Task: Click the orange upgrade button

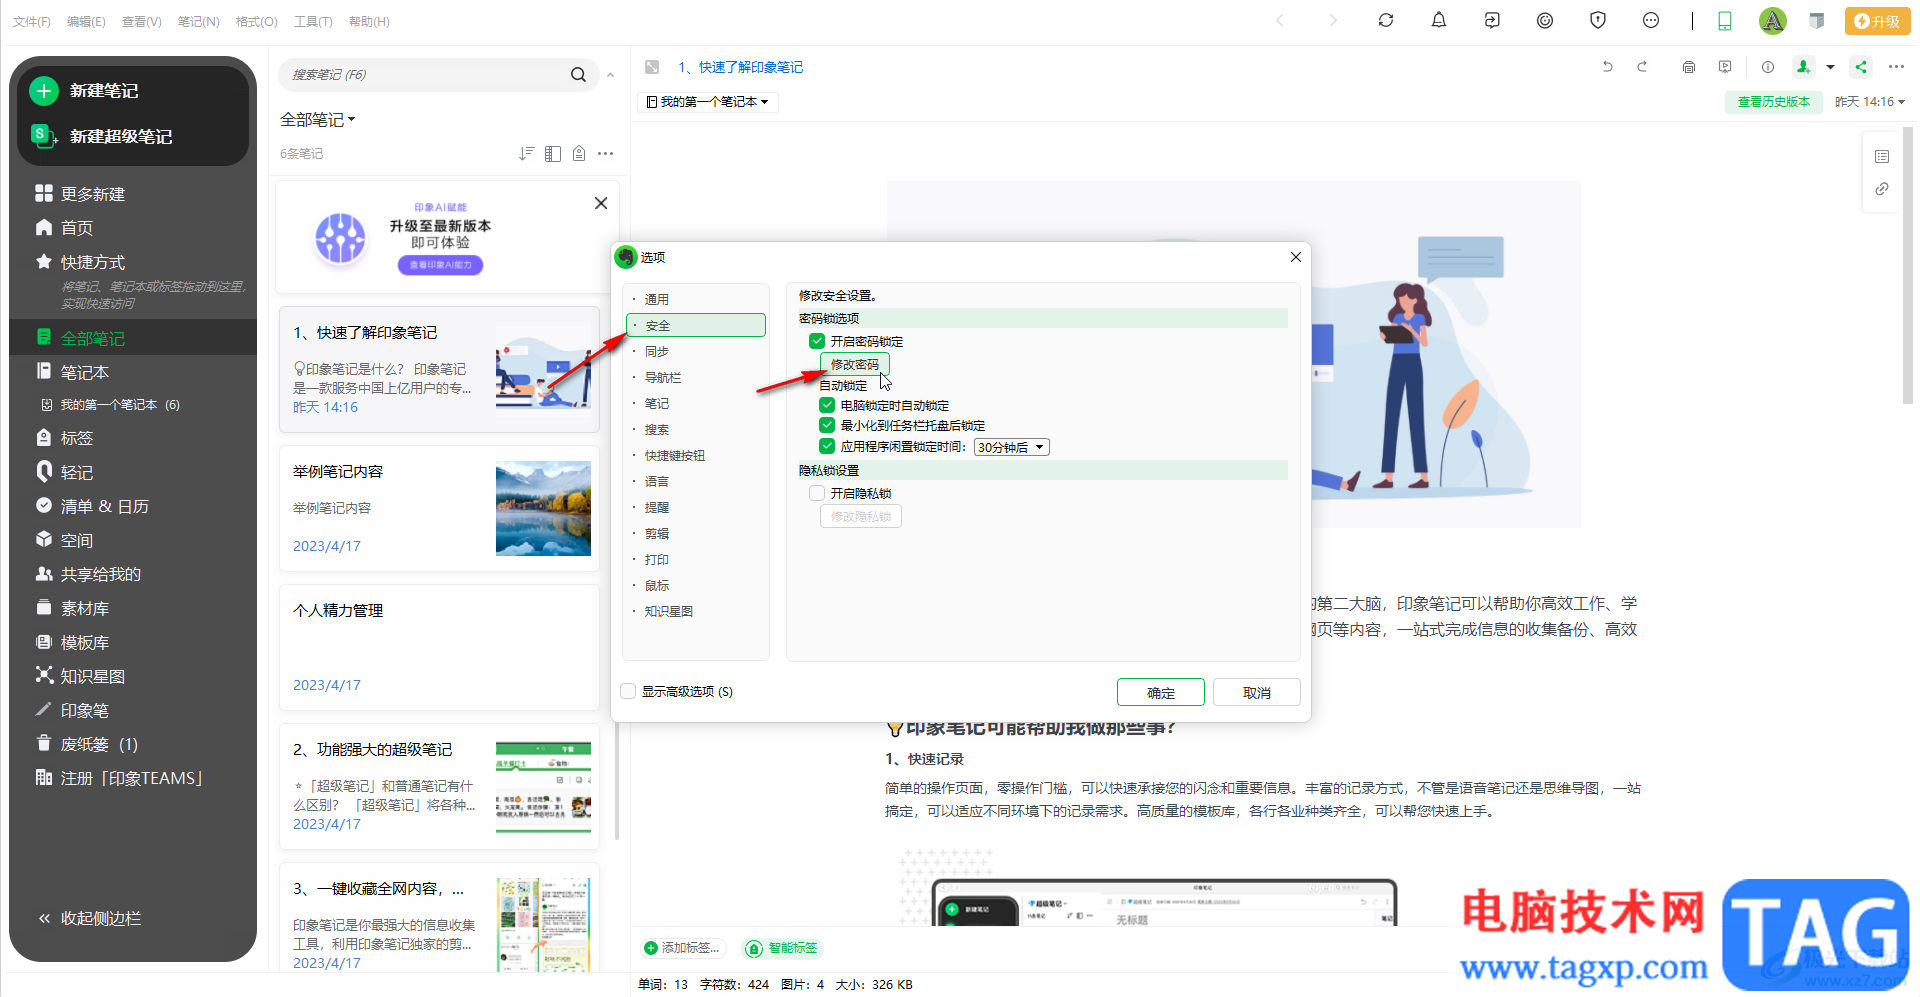Action: point(1877,21)
